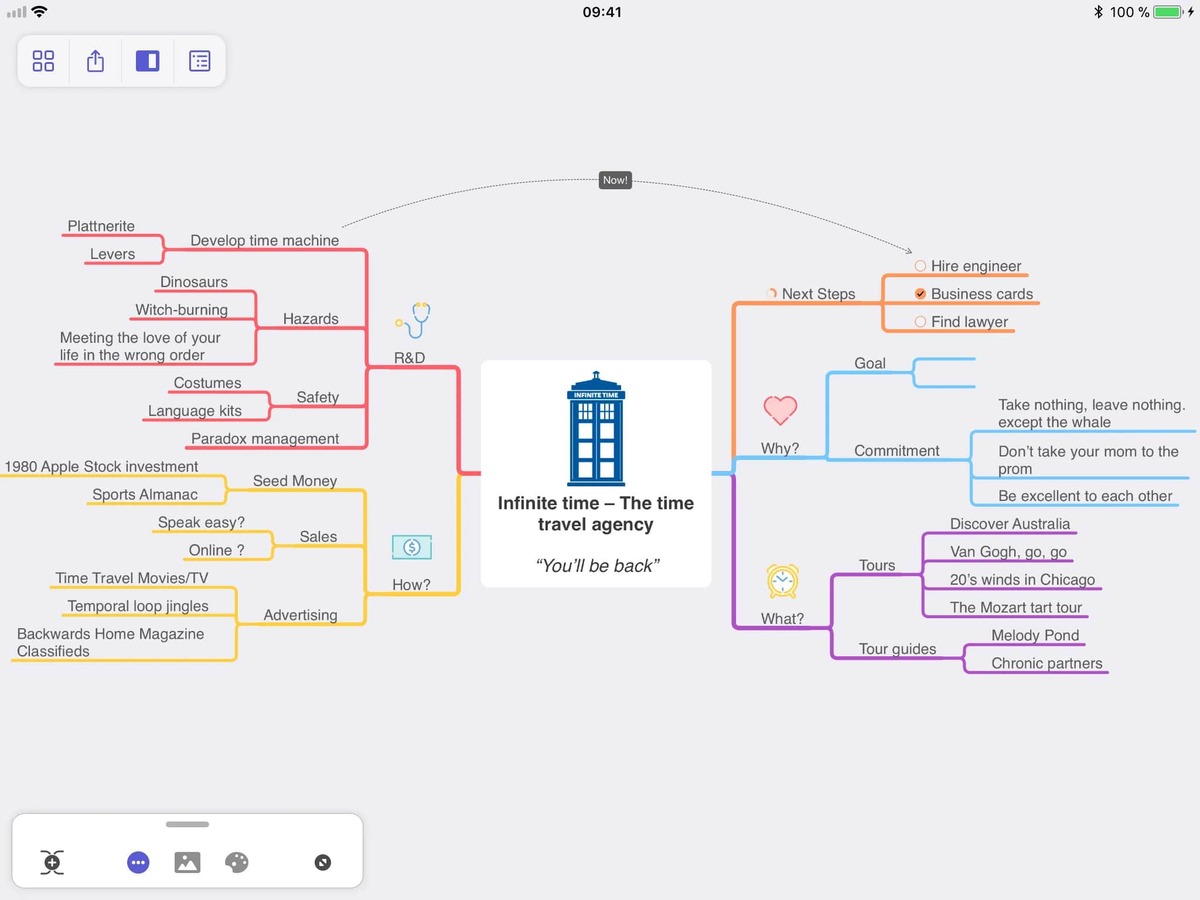Viewport: 1200px width, 900px height.
Task: Open the More options ellipsis icon
Action: tap(138, 862)
